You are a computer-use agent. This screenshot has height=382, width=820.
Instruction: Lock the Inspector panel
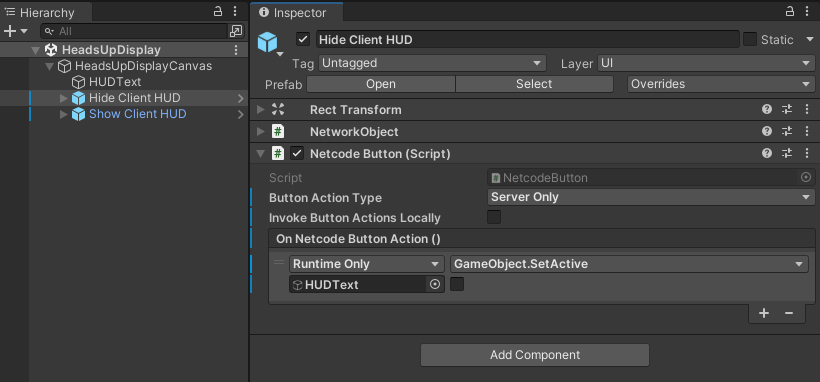789,11
